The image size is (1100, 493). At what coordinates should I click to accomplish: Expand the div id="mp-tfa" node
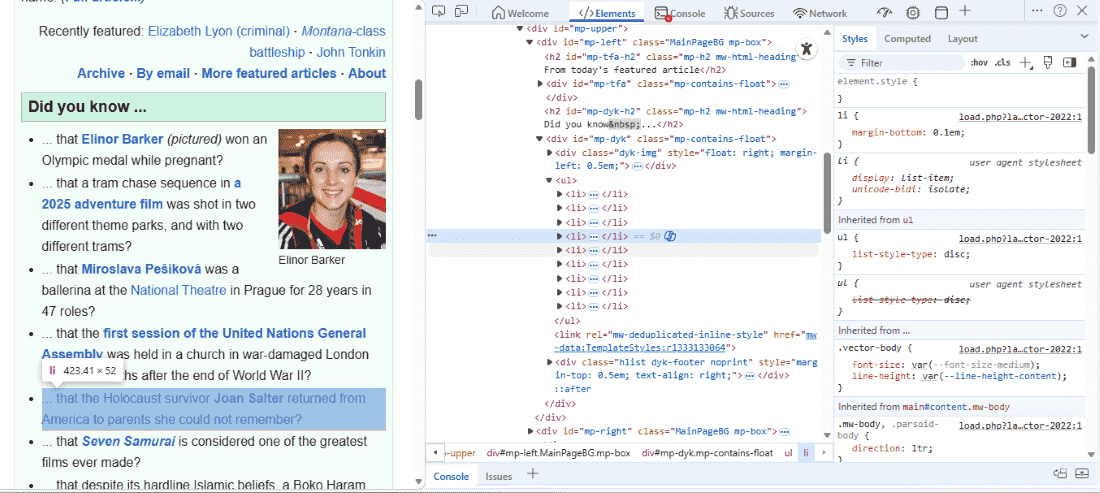coord(540,84)
